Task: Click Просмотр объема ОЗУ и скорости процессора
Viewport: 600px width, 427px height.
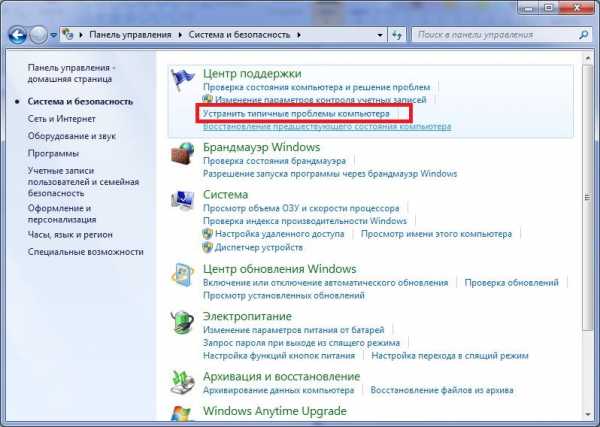Action: 301,209
